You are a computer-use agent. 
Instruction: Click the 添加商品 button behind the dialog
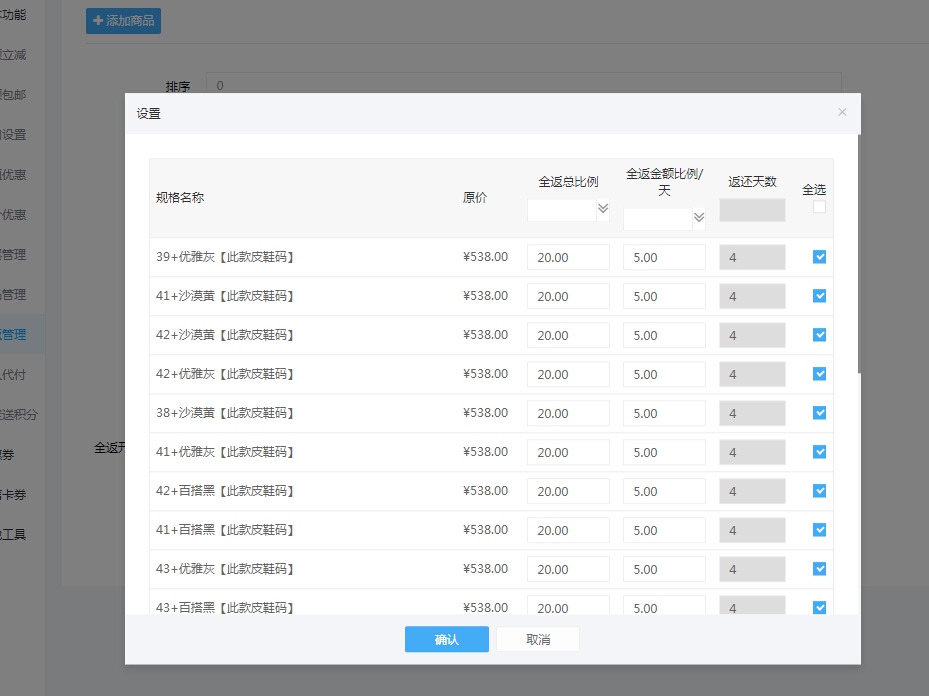coord(123,21)
